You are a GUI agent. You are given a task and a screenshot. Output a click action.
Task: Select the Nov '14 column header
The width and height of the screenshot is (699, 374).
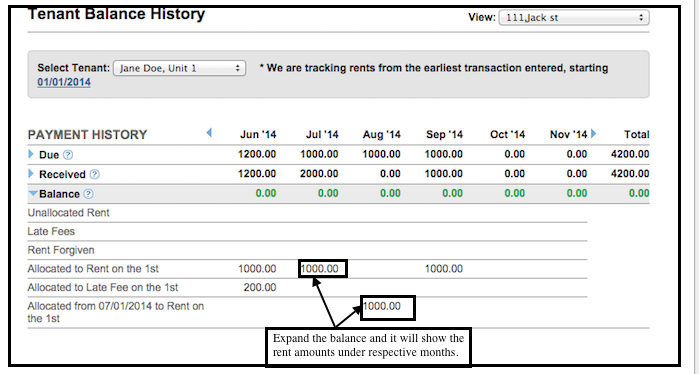[x=568, y=135]
